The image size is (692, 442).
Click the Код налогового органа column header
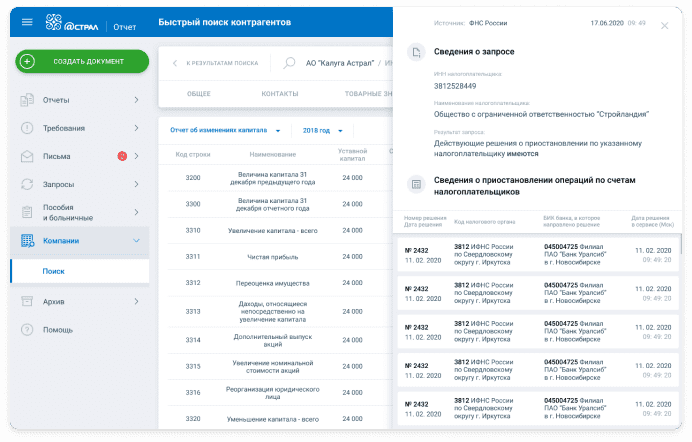pyautogui.click(x=485, y=221)
